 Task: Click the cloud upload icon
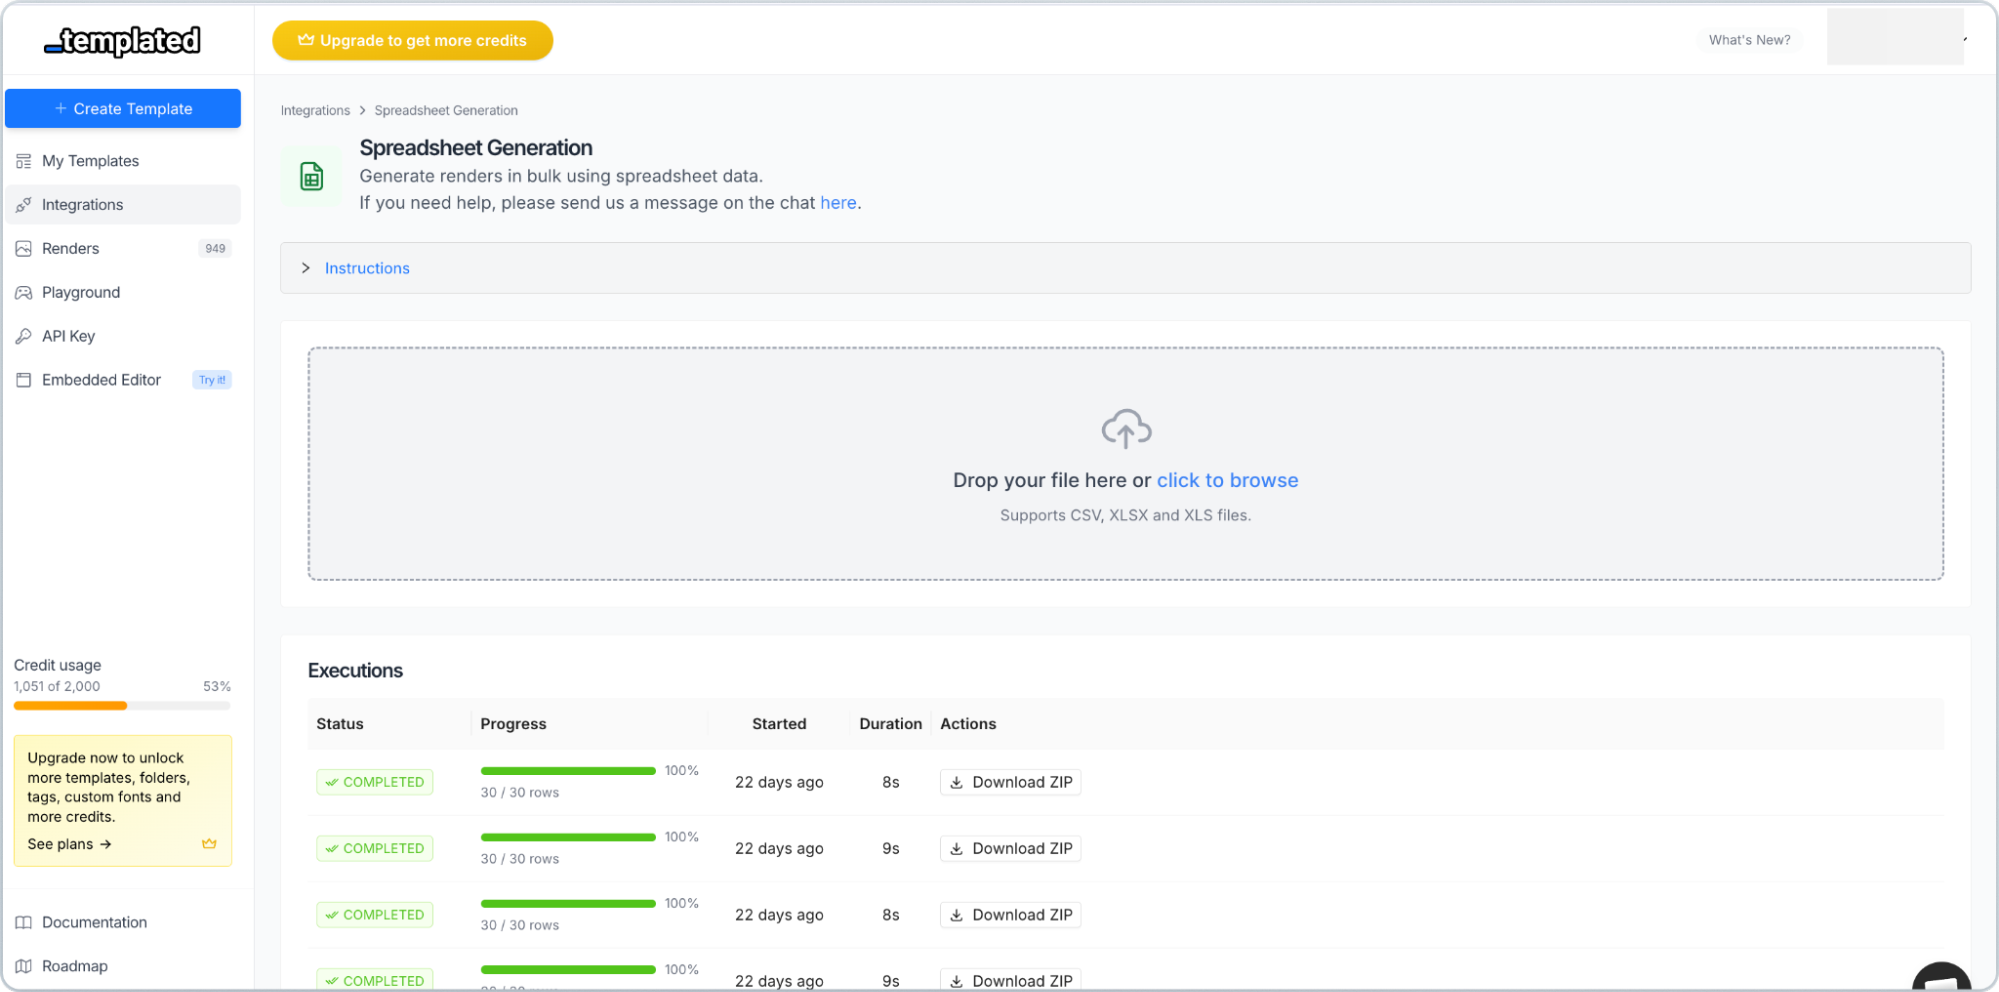click(1126, 428)
